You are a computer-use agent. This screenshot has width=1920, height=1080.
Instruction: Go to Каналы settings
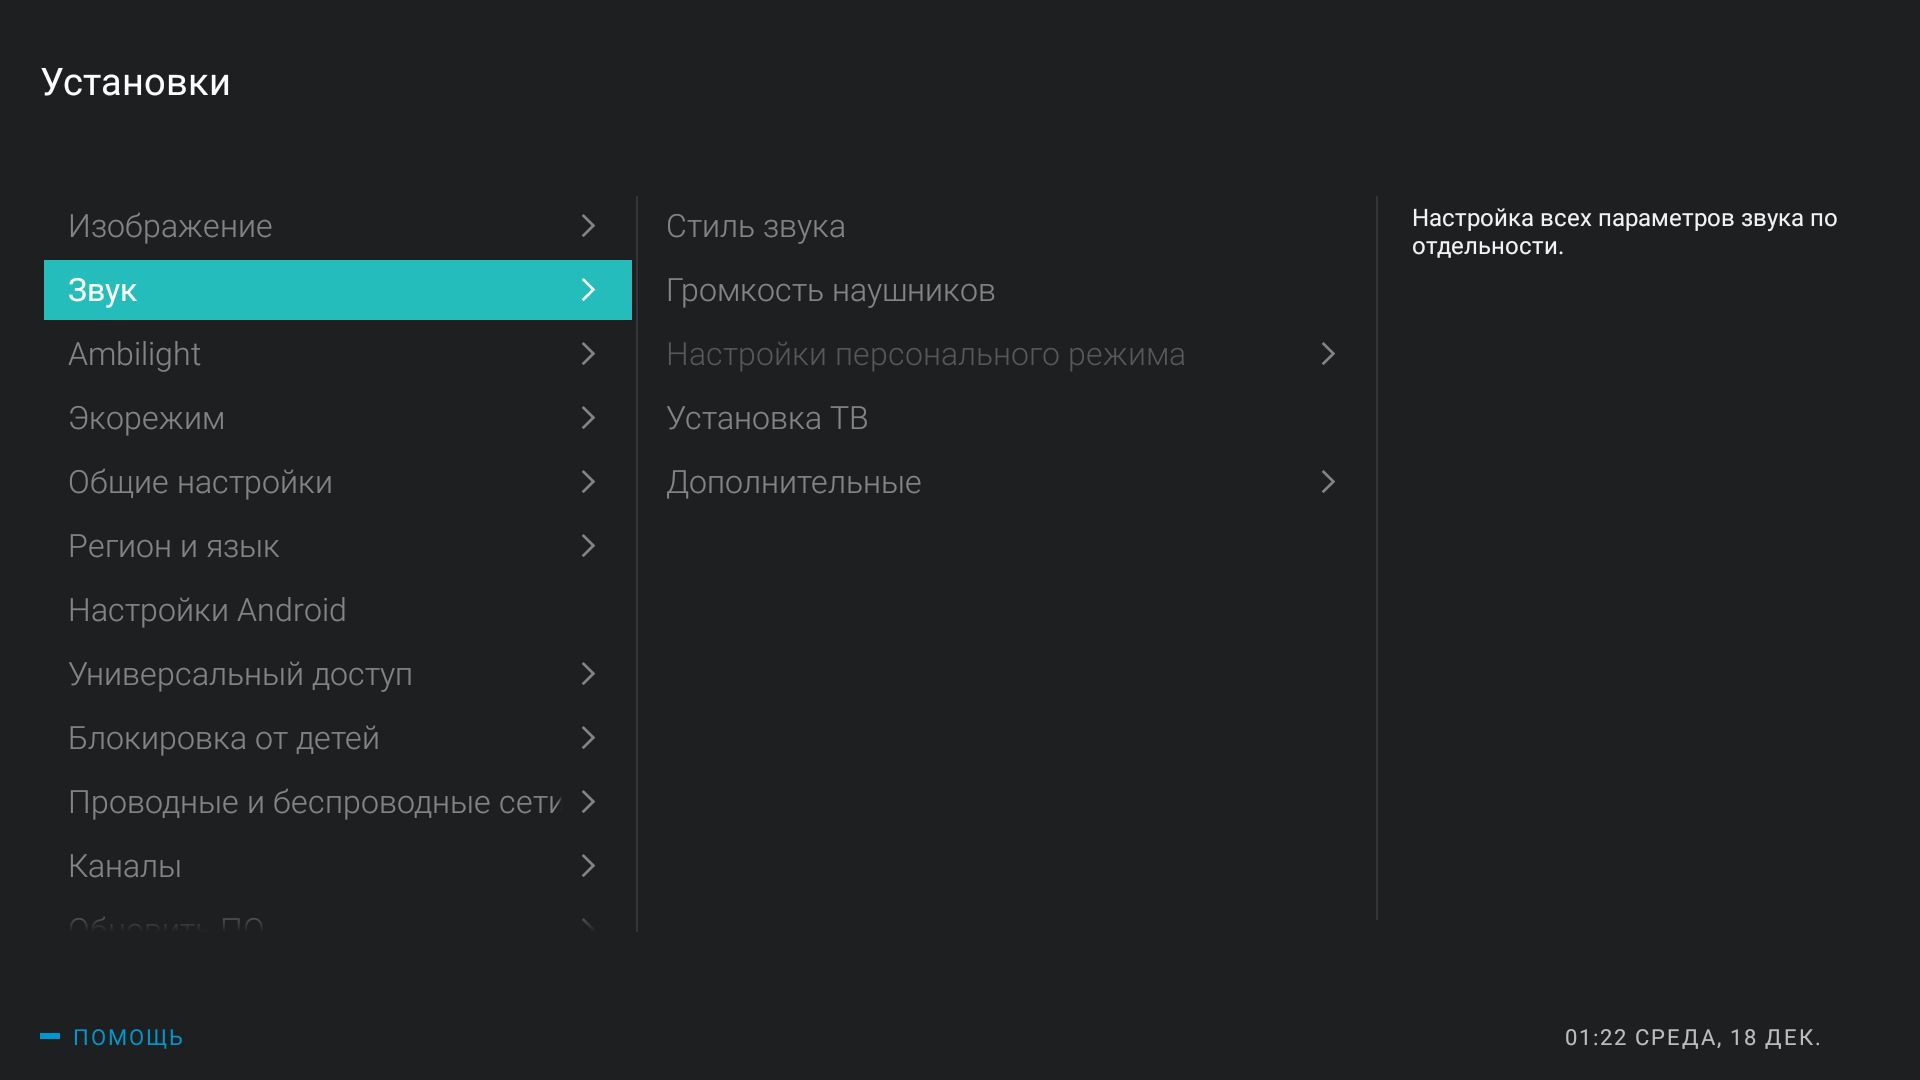[338, 866]
